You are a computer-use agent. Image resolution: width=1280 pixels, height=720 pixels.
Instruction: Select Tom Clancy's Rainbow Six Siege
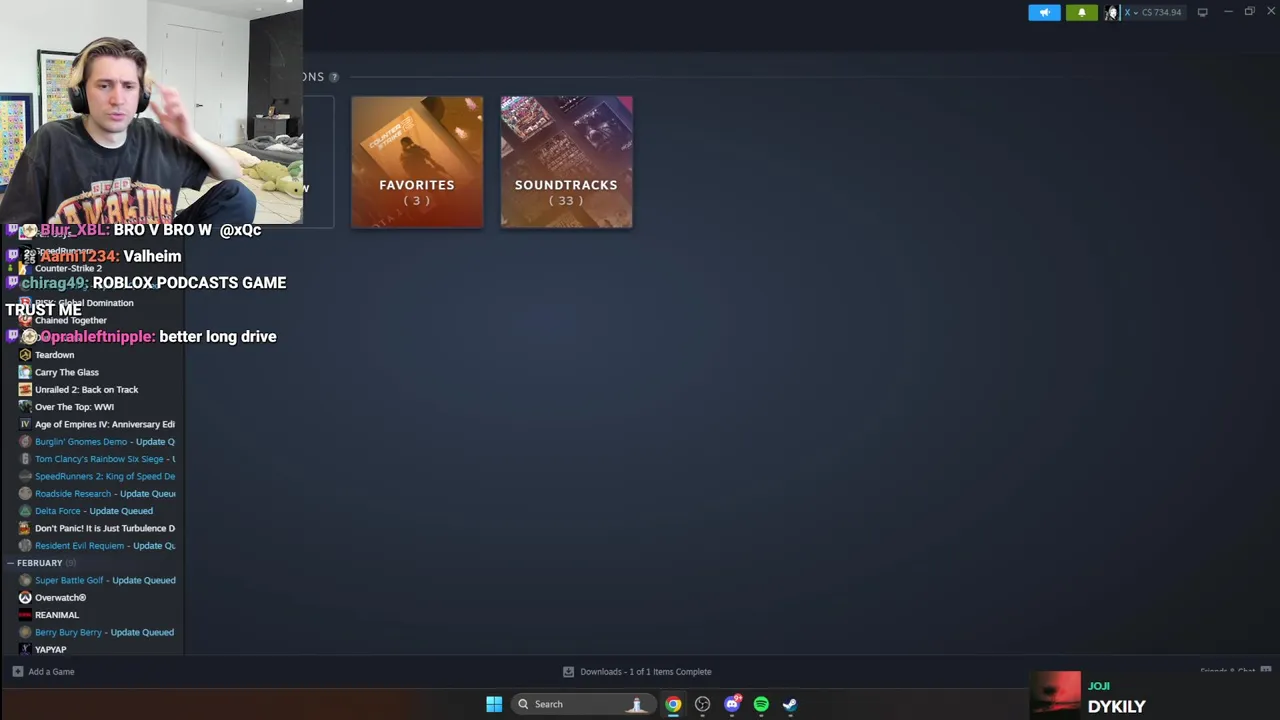point(105,459)
